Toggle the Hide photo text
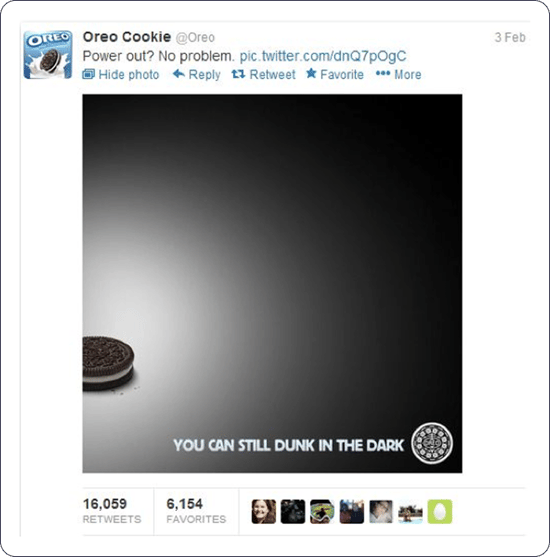The width and height of the screenshot is (550, 557). tap(129, 75)
